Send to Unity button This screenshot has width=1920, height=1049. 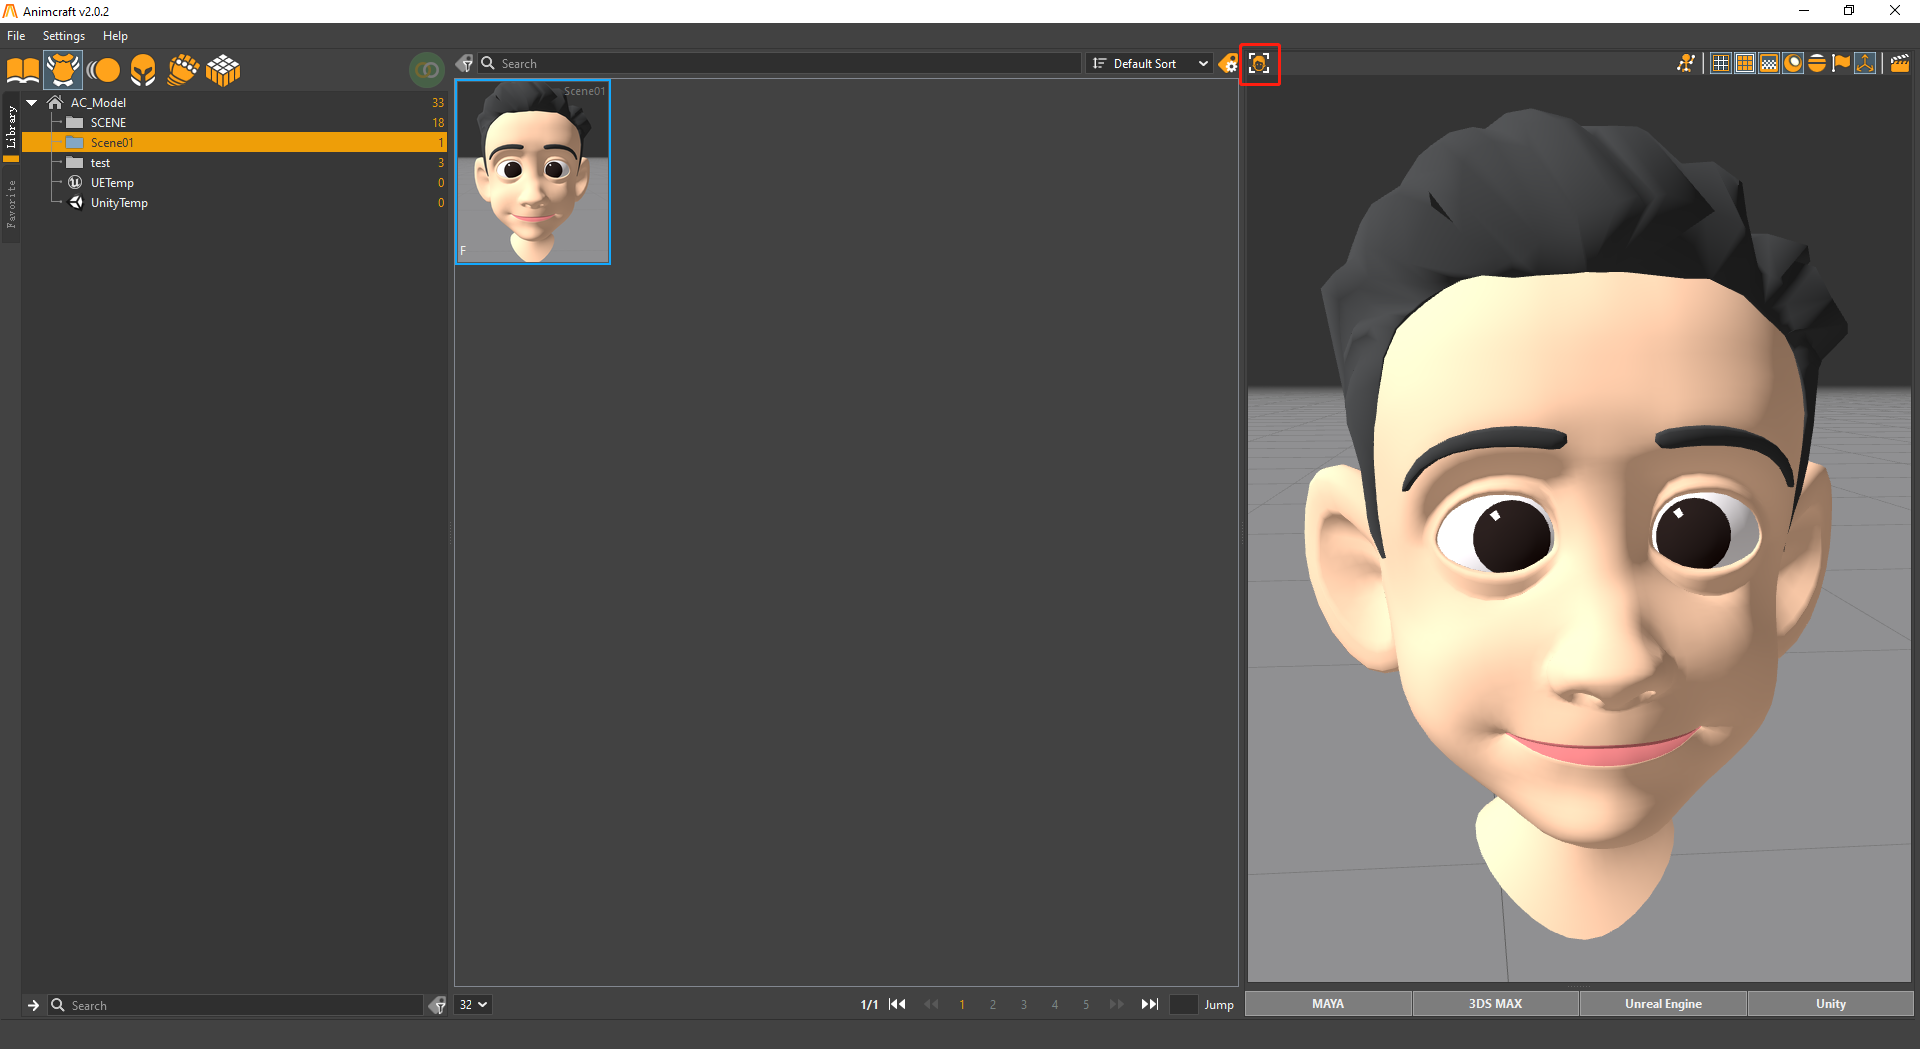[1830, 1003]
